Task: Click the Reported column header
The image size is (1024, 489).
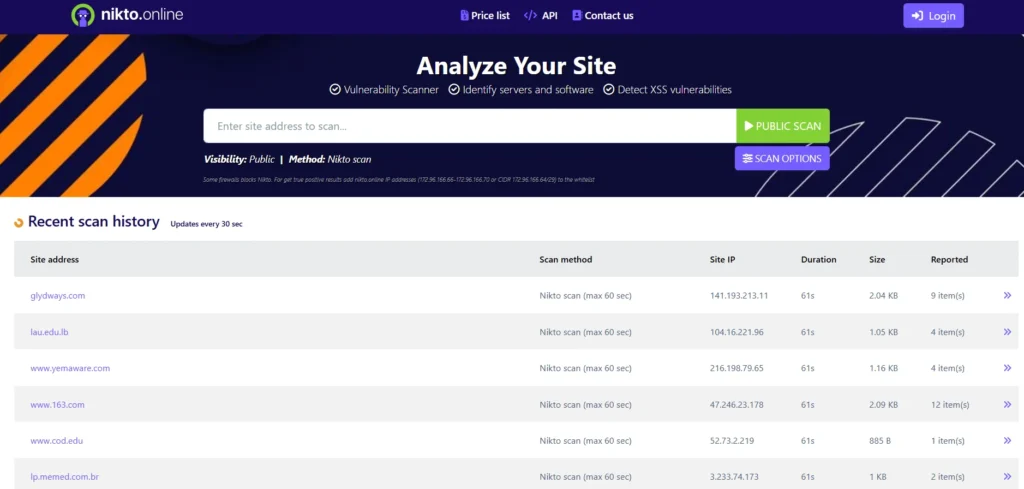Action: [x=949, y=259]
